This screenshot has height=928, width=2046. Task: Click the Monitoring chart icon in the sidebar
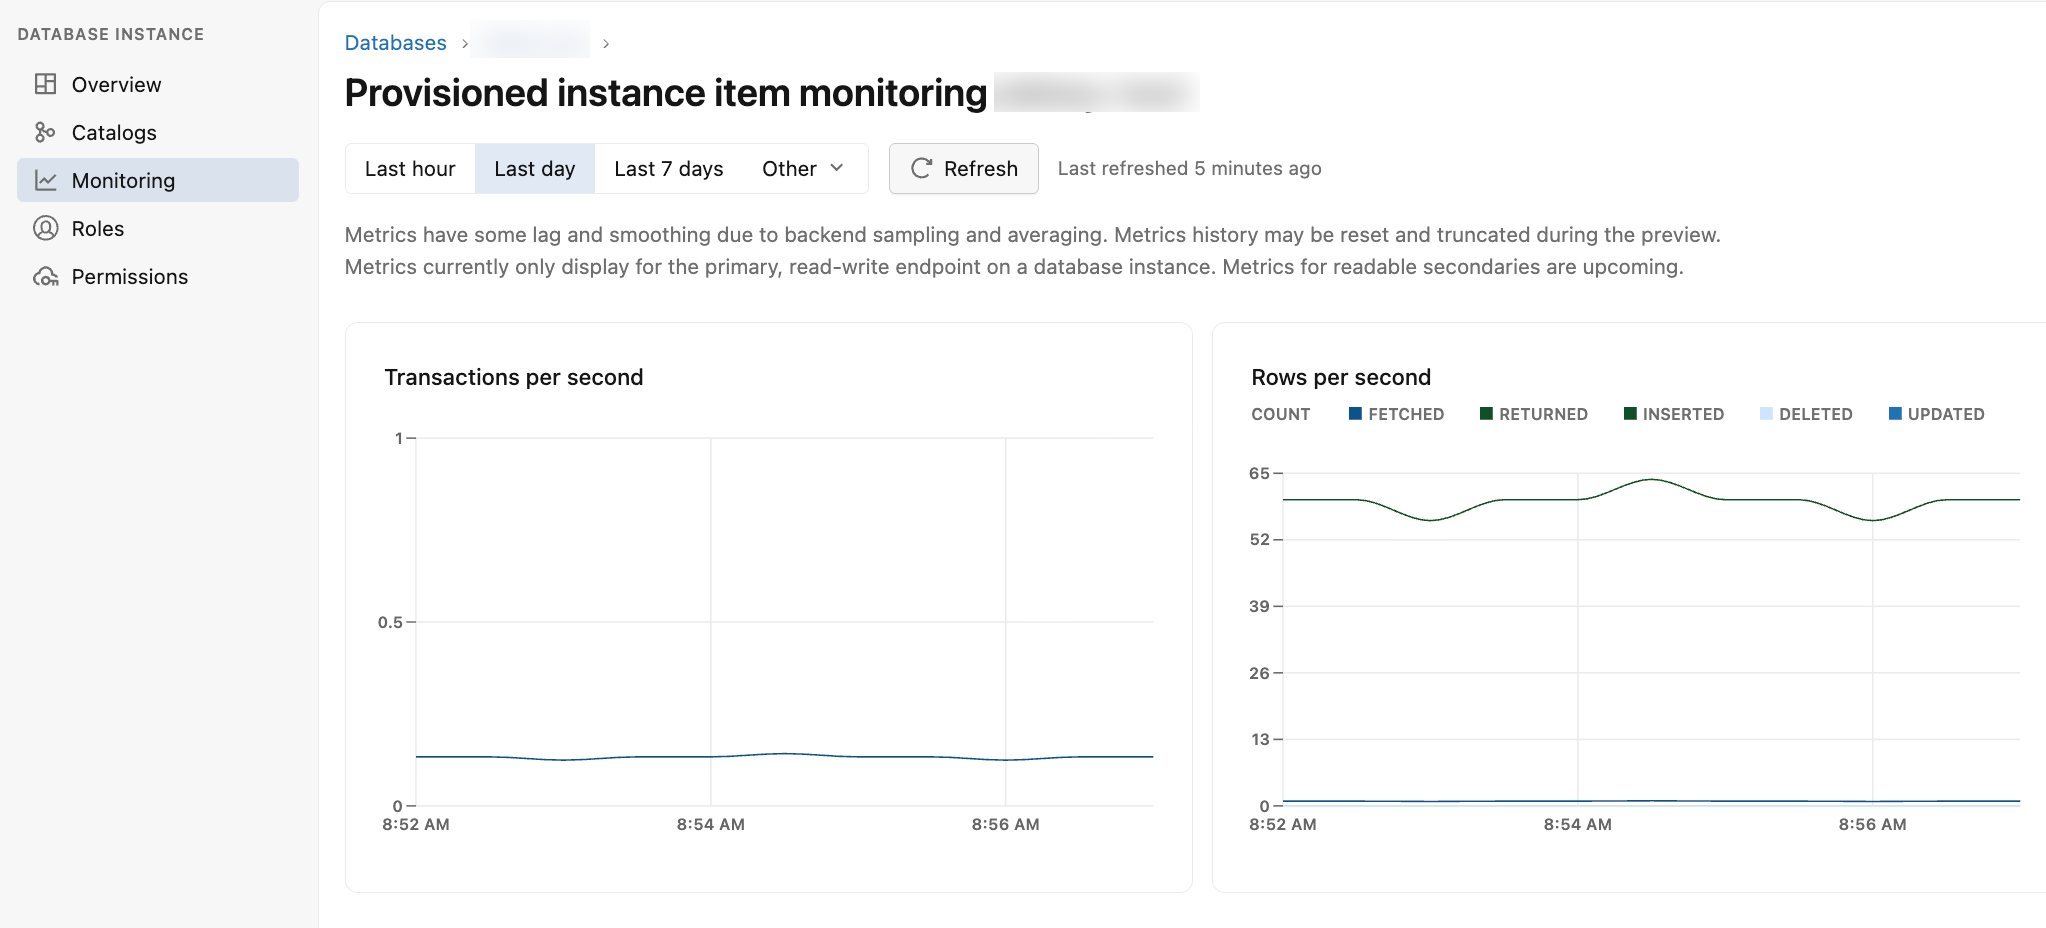44,180
